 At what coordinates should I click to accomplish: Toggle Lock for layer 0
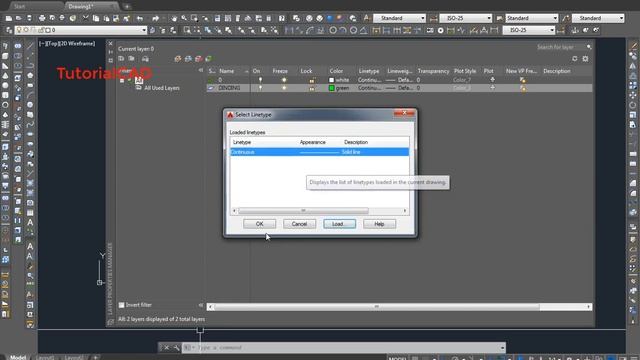click(x=312, y=80)
